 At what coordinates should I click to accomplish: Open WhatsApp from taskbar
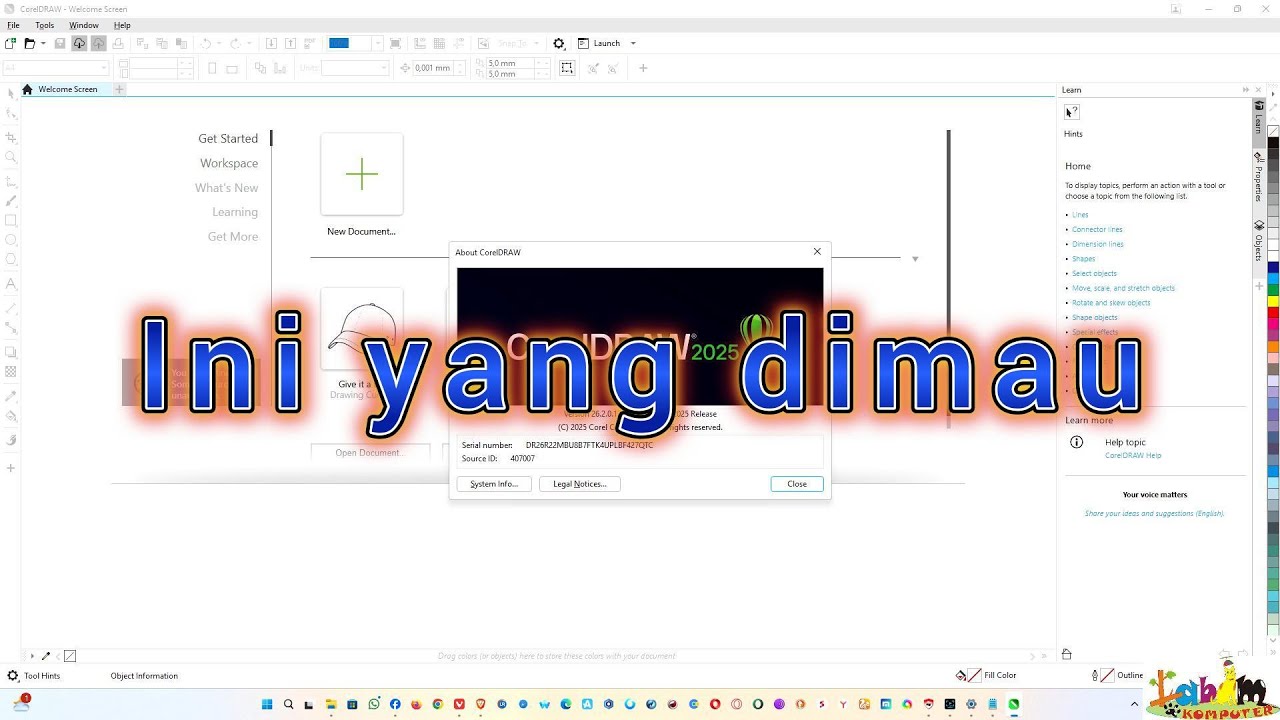374,704
